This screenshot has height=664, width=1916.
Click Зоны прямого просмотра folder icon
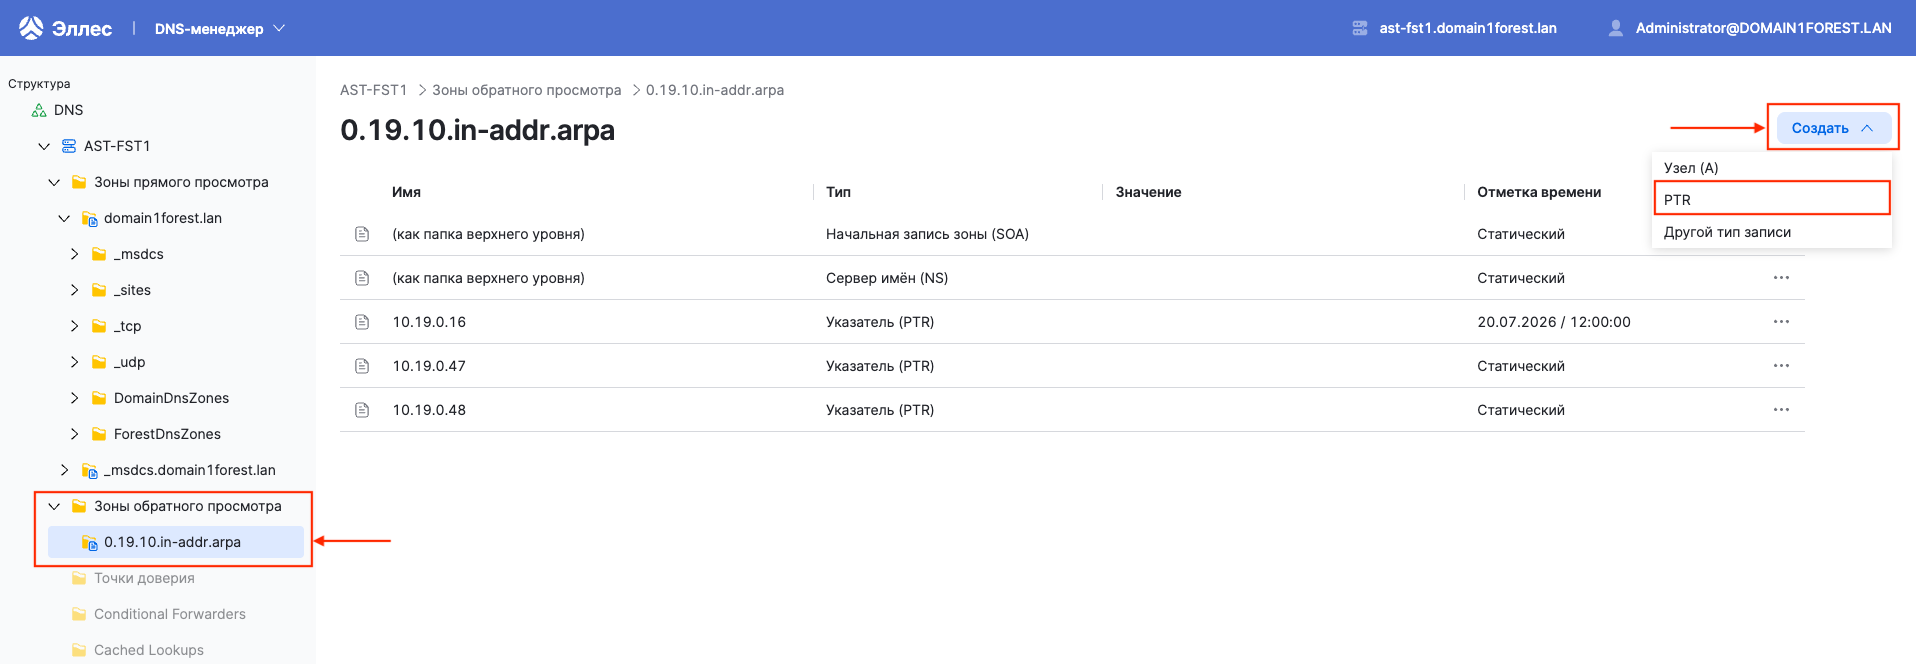(x=79, y=182)
